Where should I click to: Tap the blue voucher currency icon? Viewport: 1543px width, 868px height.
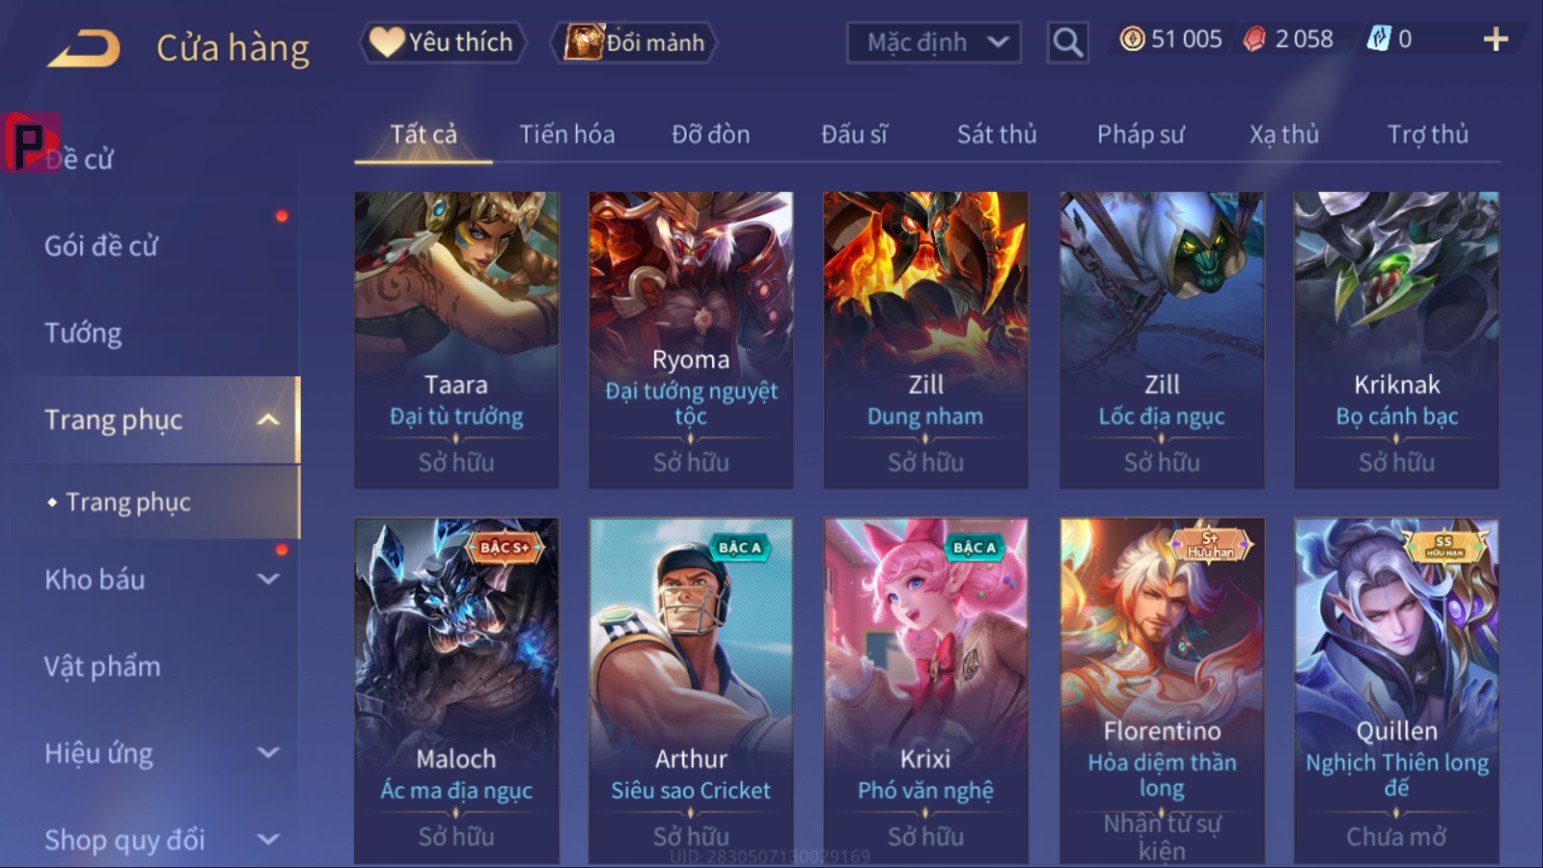point(1378,39)
